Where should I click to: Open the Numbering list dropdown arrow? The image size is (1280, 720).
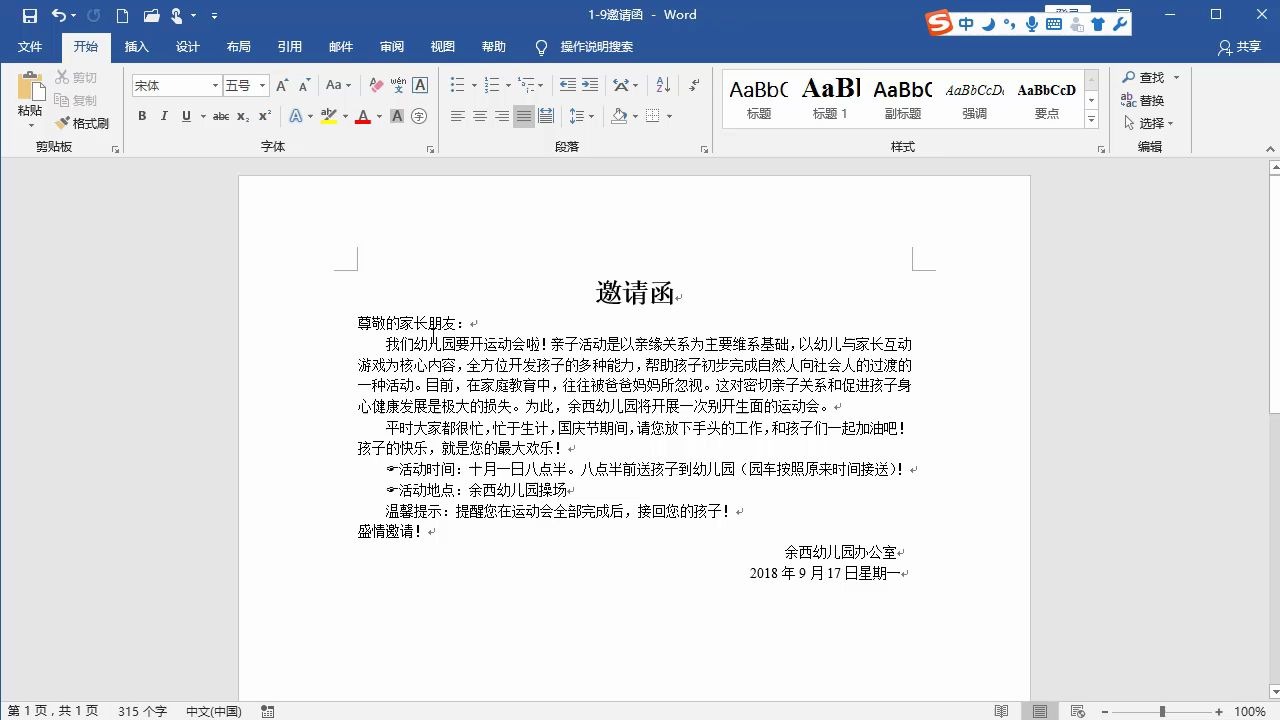(x=508, y=86)
